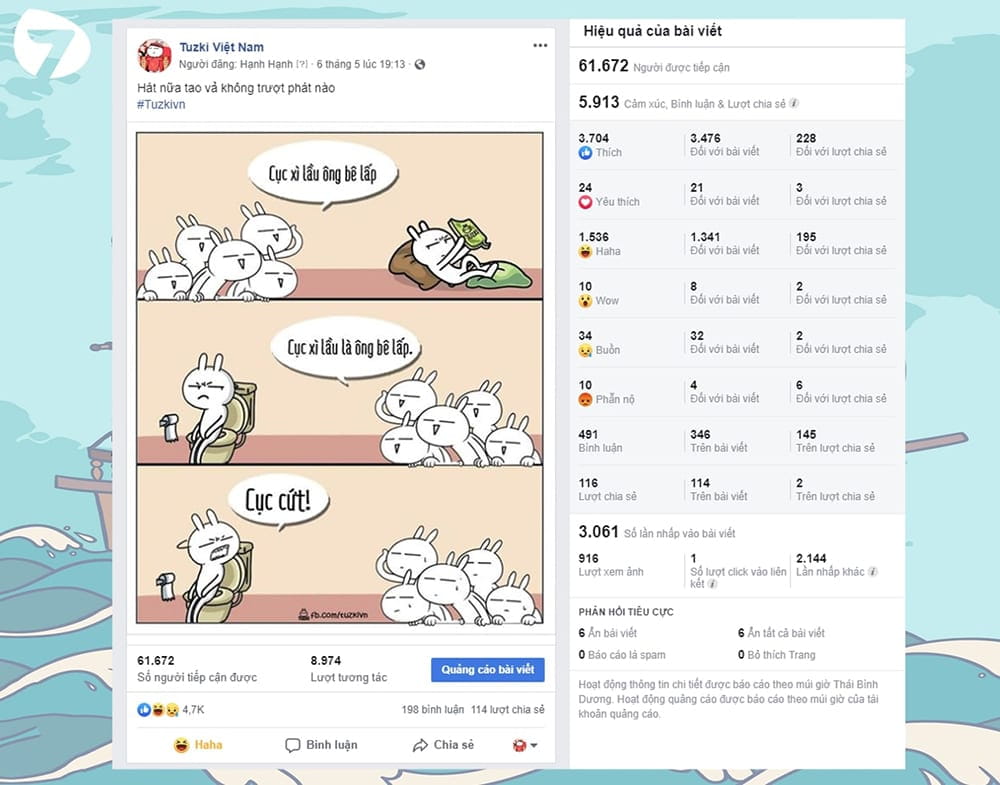
Task: Click the reaction icons summary next to 4,7K
Action: 158,710
